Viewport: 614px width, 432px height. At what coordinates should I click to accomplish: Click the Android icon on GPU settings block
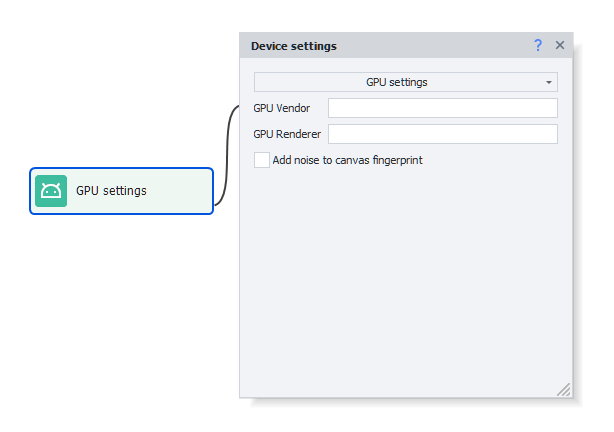51,191
